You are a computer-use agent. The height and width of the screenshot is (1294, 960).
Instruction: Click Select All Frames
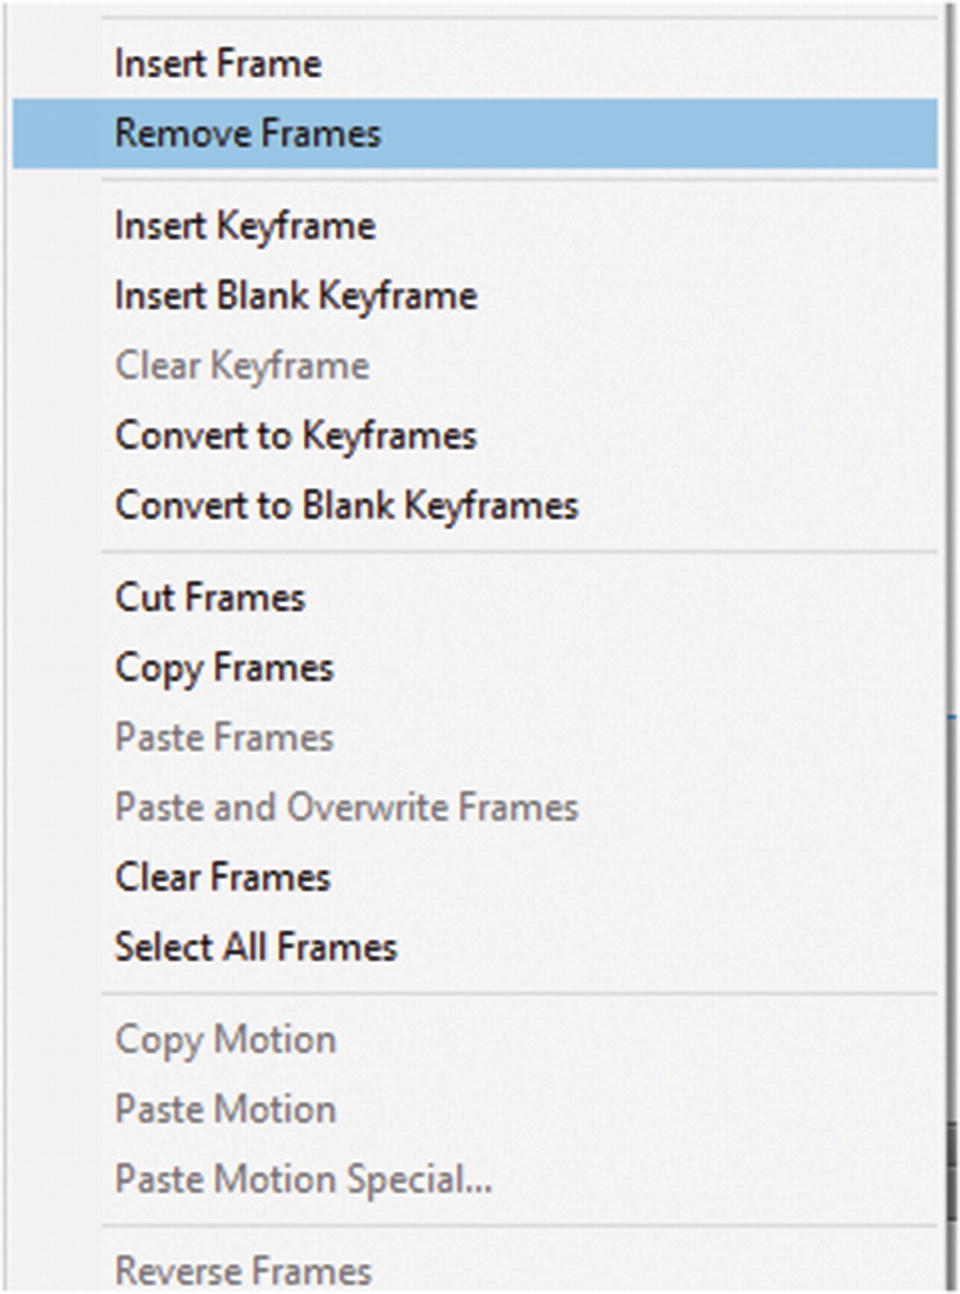click(x=256, y=946)
